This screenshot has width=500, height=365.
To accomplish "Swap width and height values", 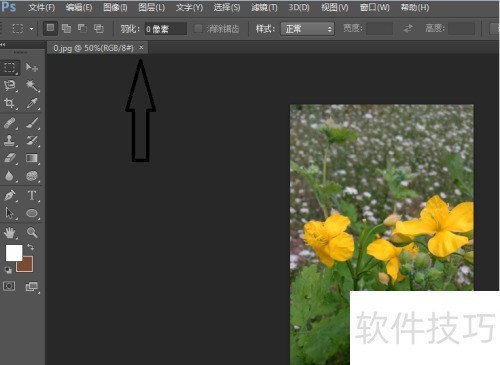I will coord(408,29).
